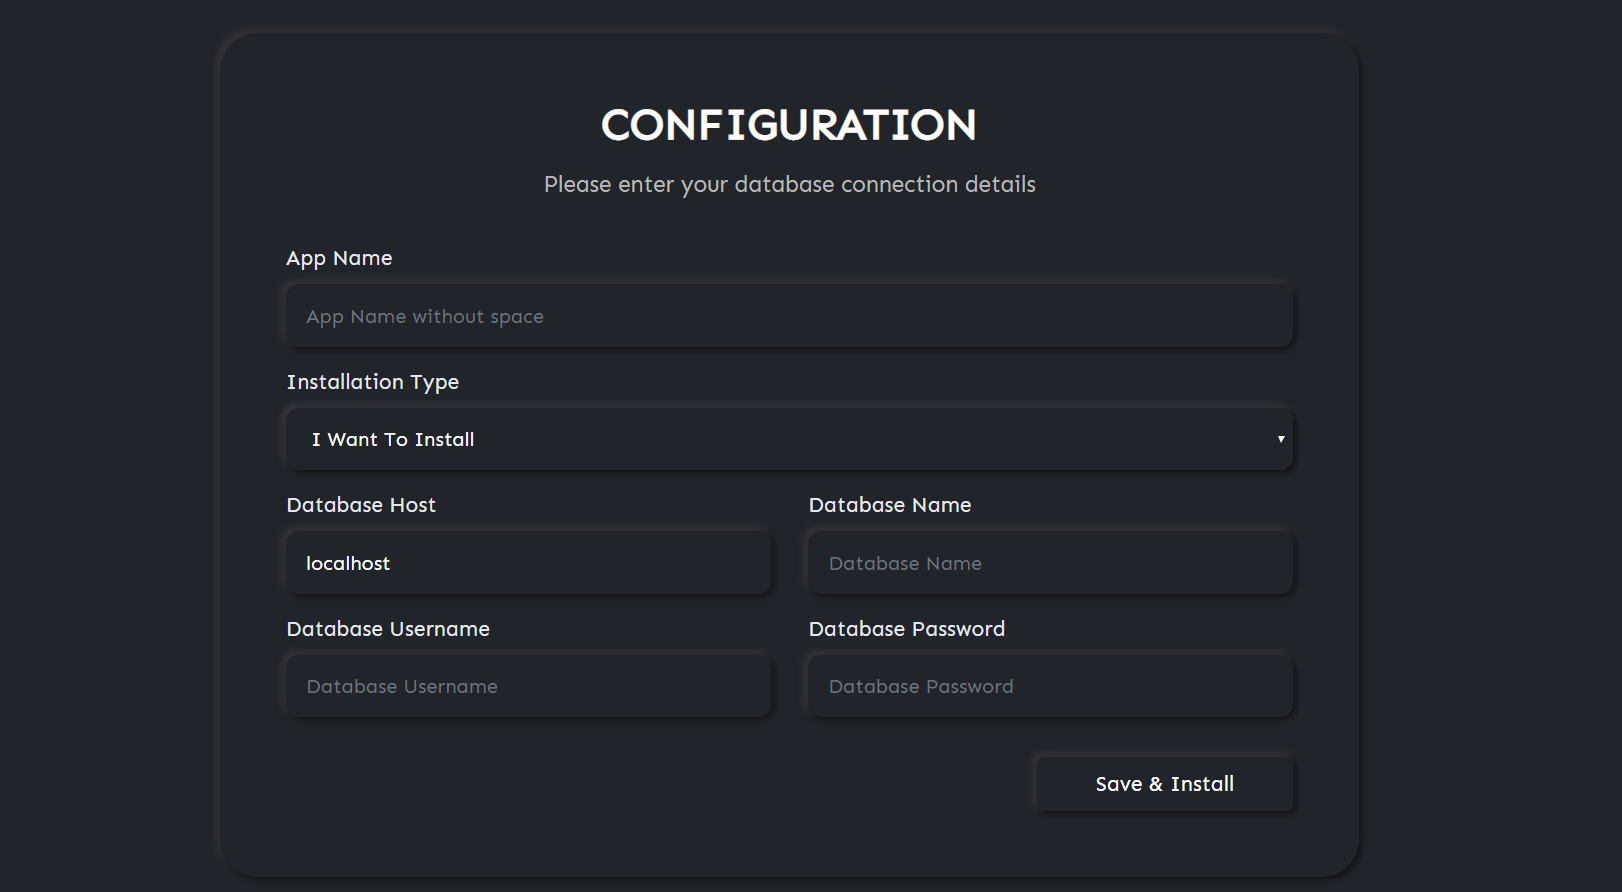Viewport: 1622px width, 892px height.
Task: Click the 'App Name without space' placeholder text
Action: [x=425, y=317]
